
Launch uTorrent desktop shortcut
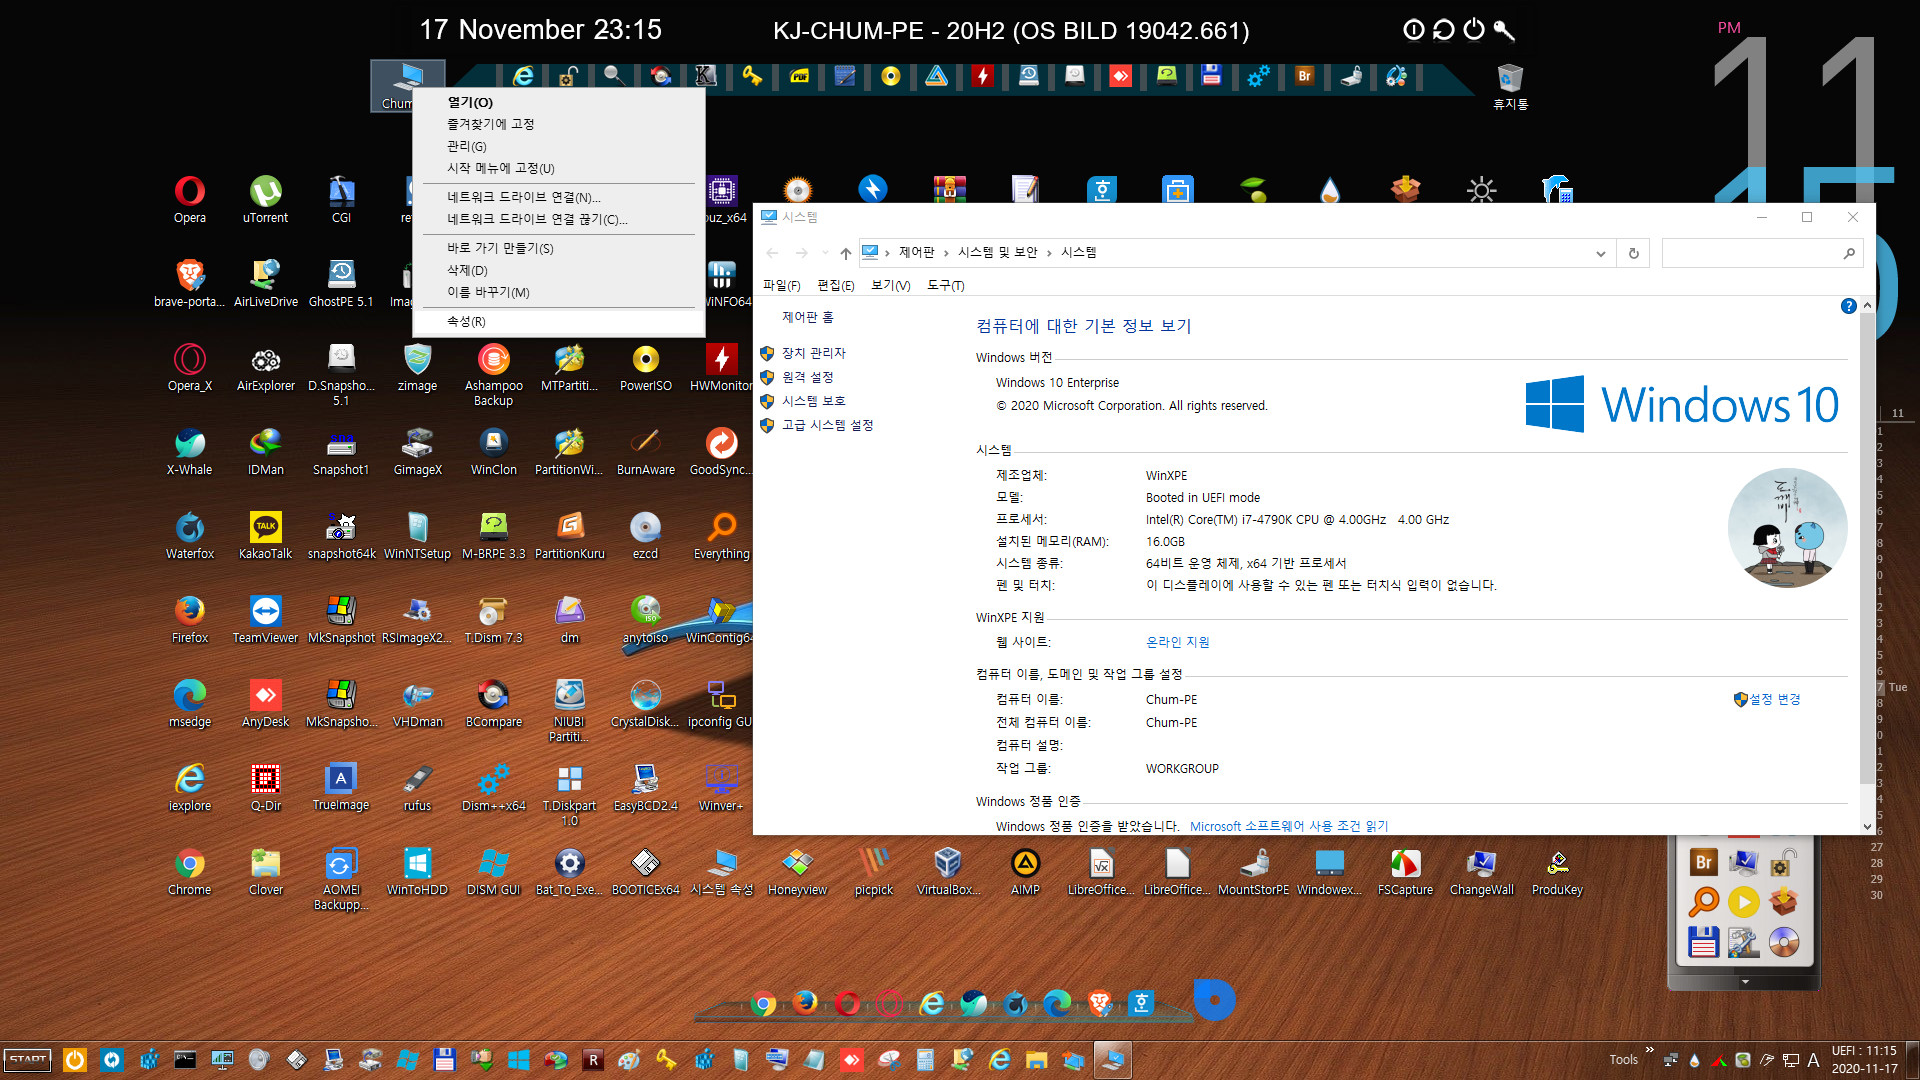click(265, 199)
